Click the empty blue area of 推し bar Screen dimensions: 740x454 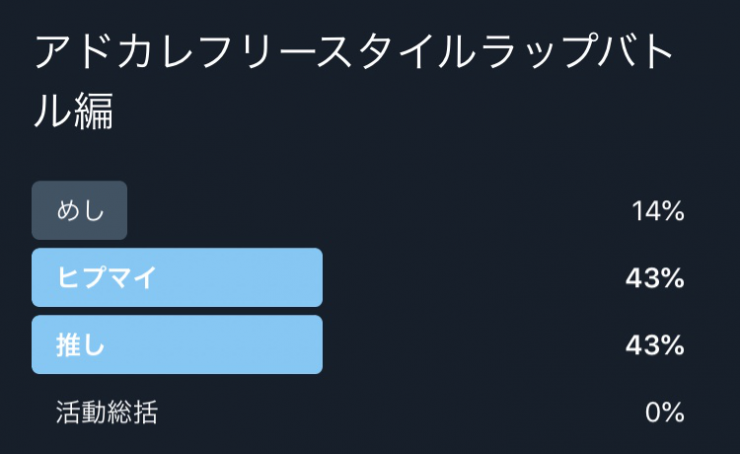tap(212, 345)
